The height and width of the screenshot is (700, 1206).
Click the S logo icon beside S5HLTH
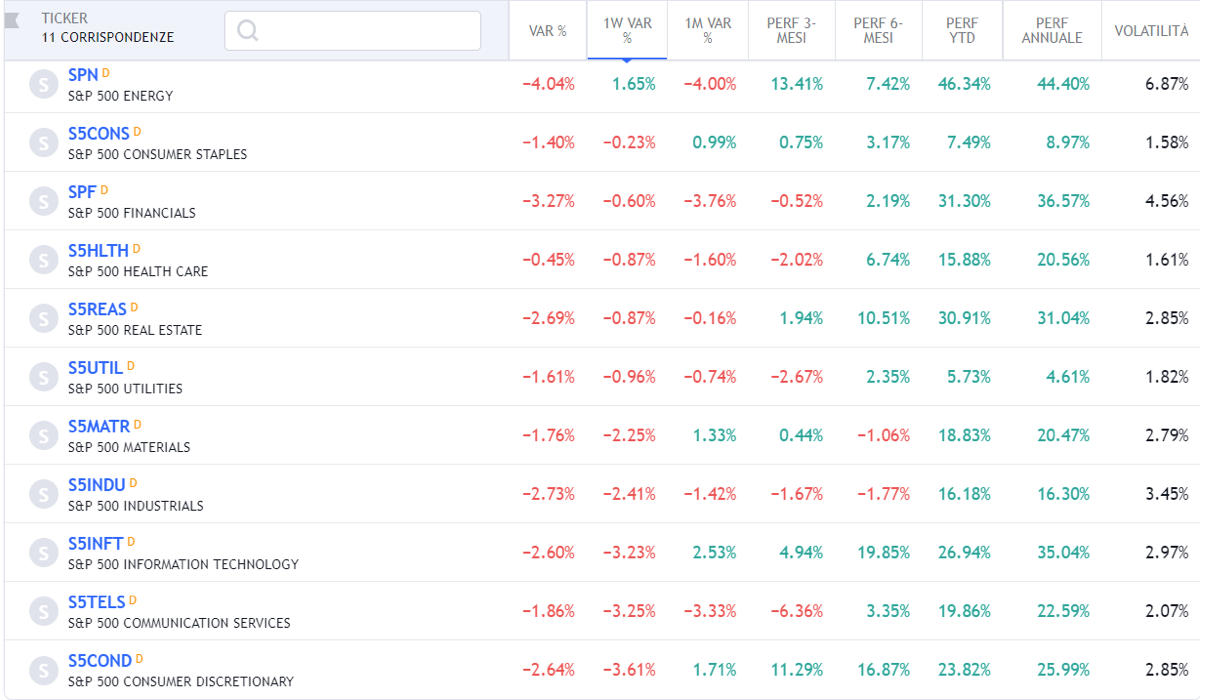[x=43, y=260]
